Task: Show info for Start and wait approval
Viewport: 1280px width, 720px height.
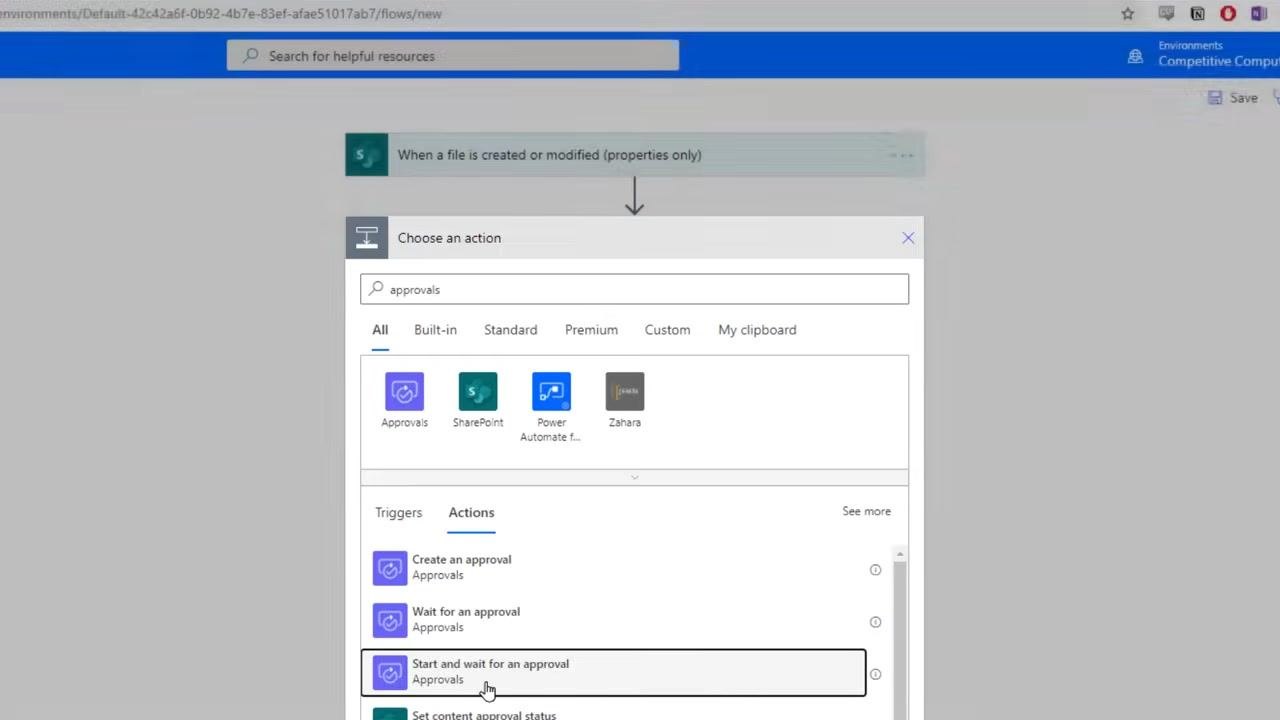Action: click(875, 674)
